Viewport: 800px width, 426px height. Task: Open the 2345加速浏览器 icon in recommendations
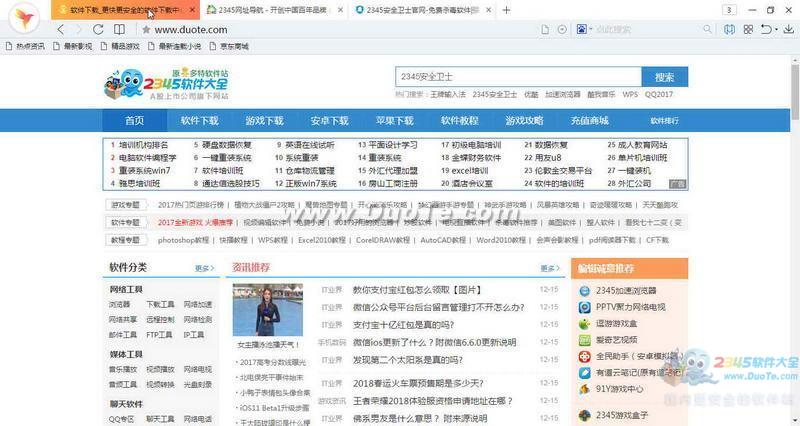[x=585, y=291]
